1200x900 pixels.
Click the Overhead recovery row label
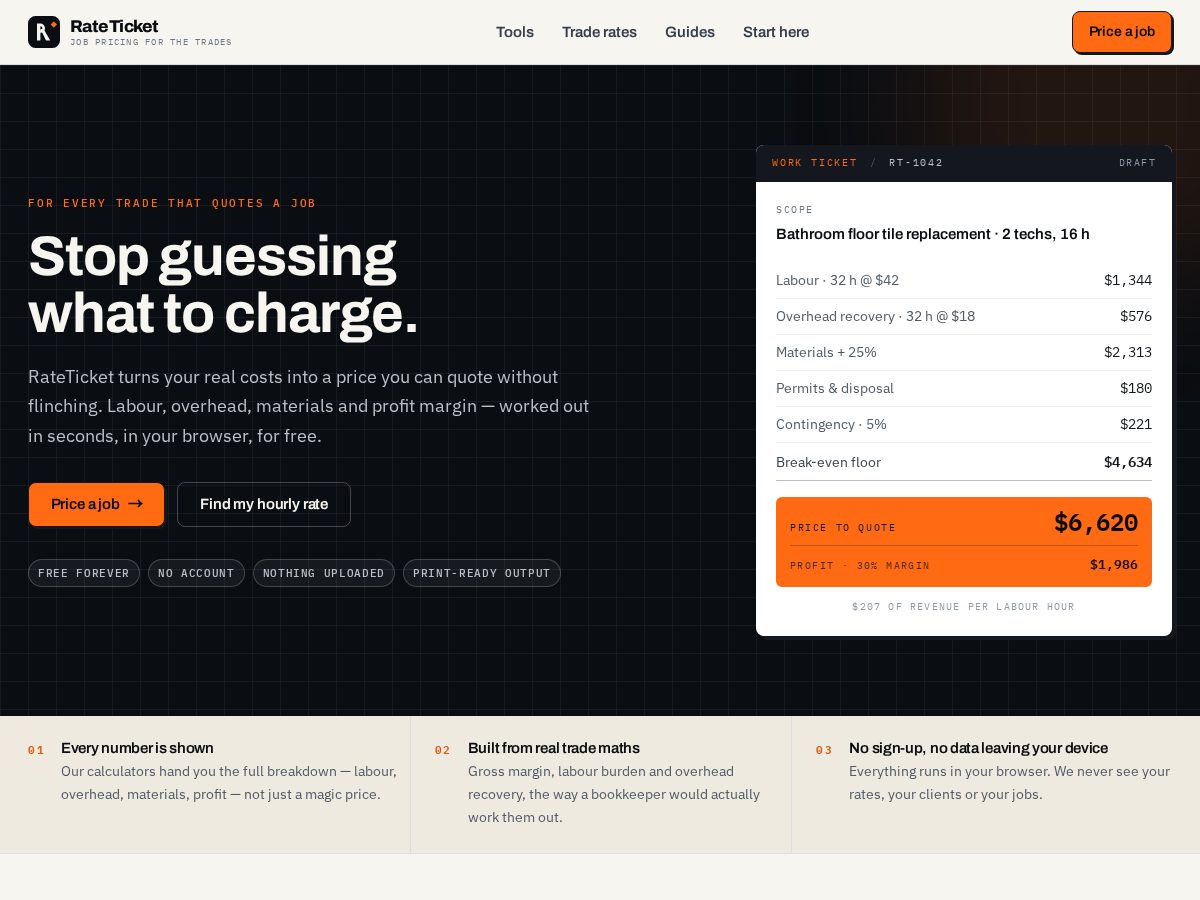[875, 316]
